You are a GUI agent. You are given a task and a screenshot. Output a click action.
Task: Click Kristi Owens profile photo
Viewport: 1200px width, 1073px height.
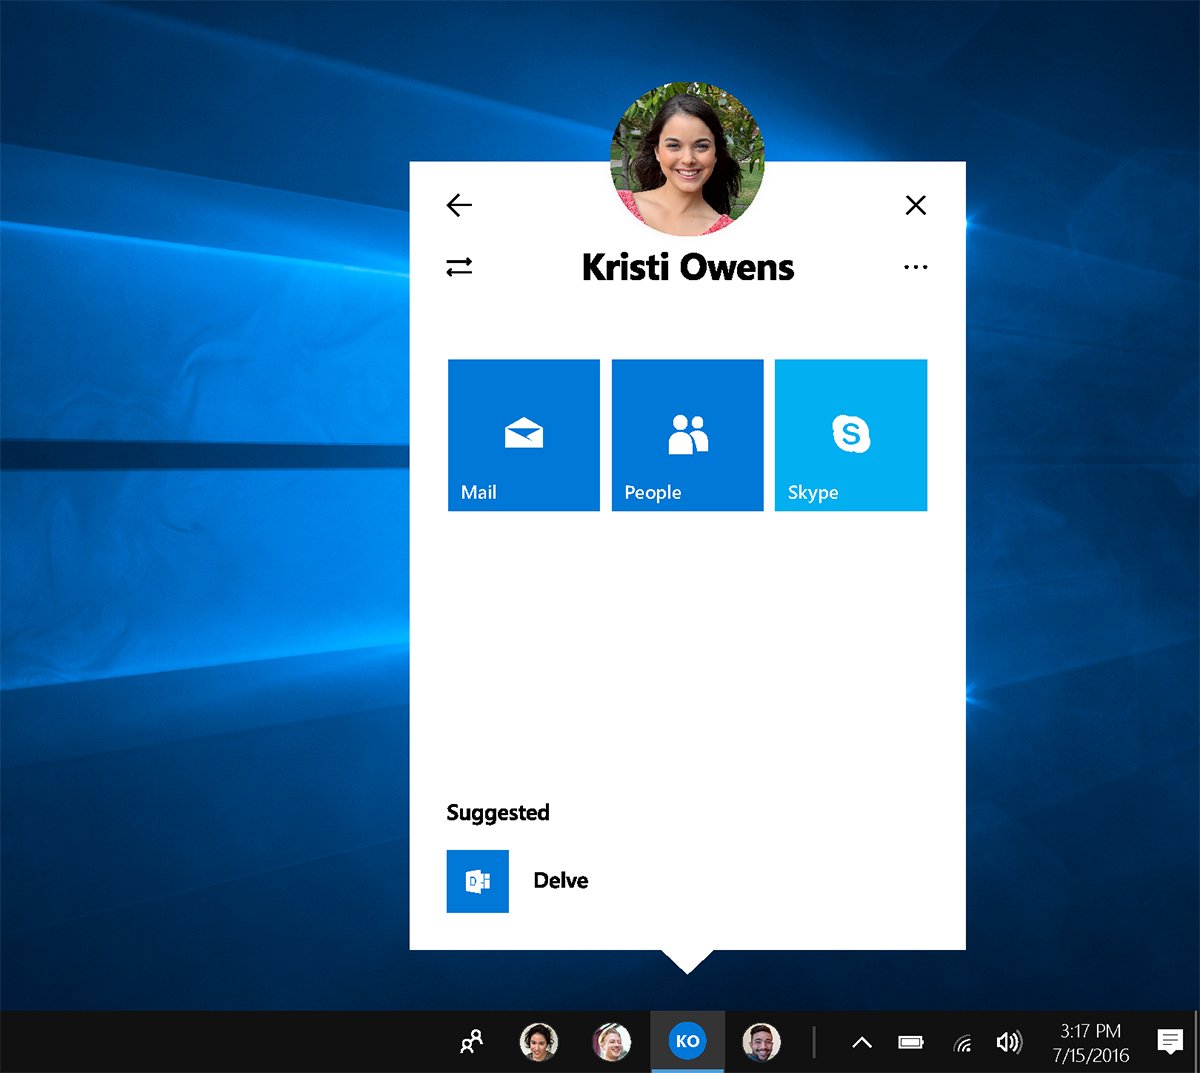(688, 159)
